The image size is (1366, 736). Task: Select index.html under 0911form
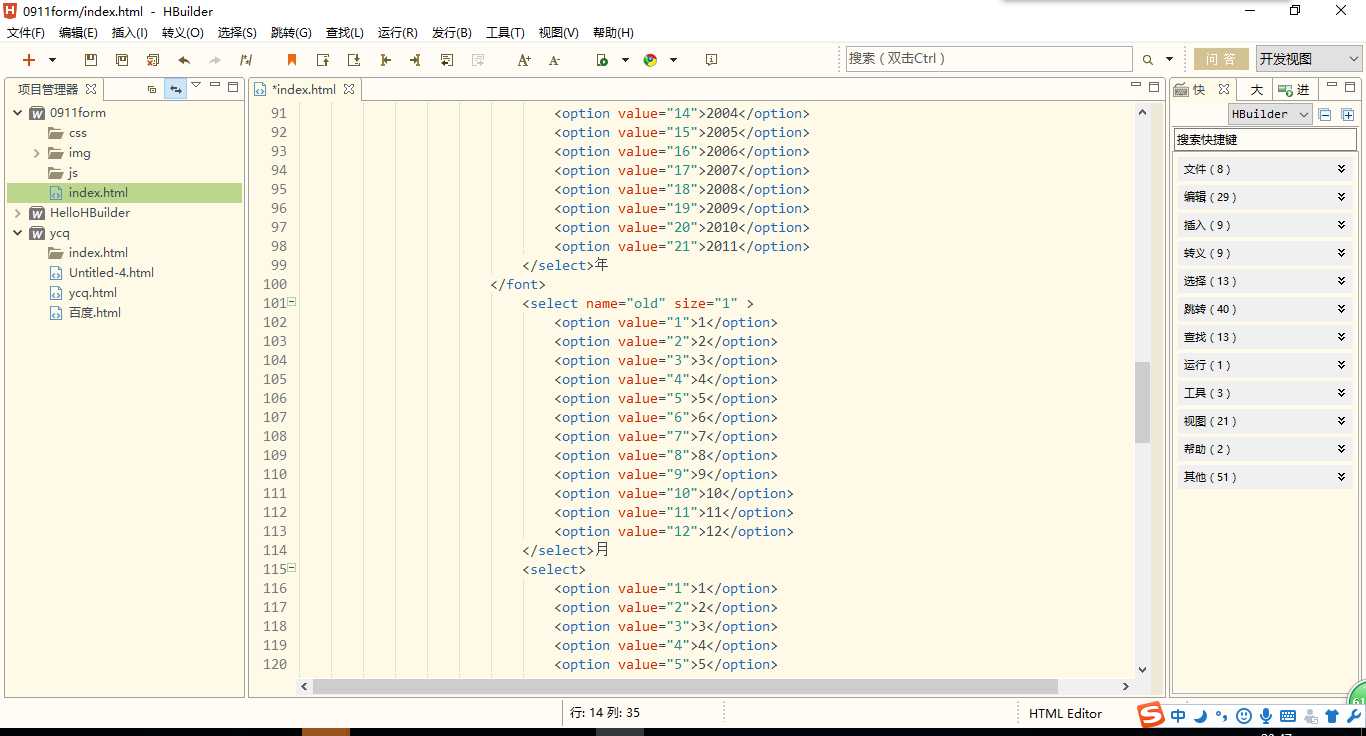pos(98,193)
